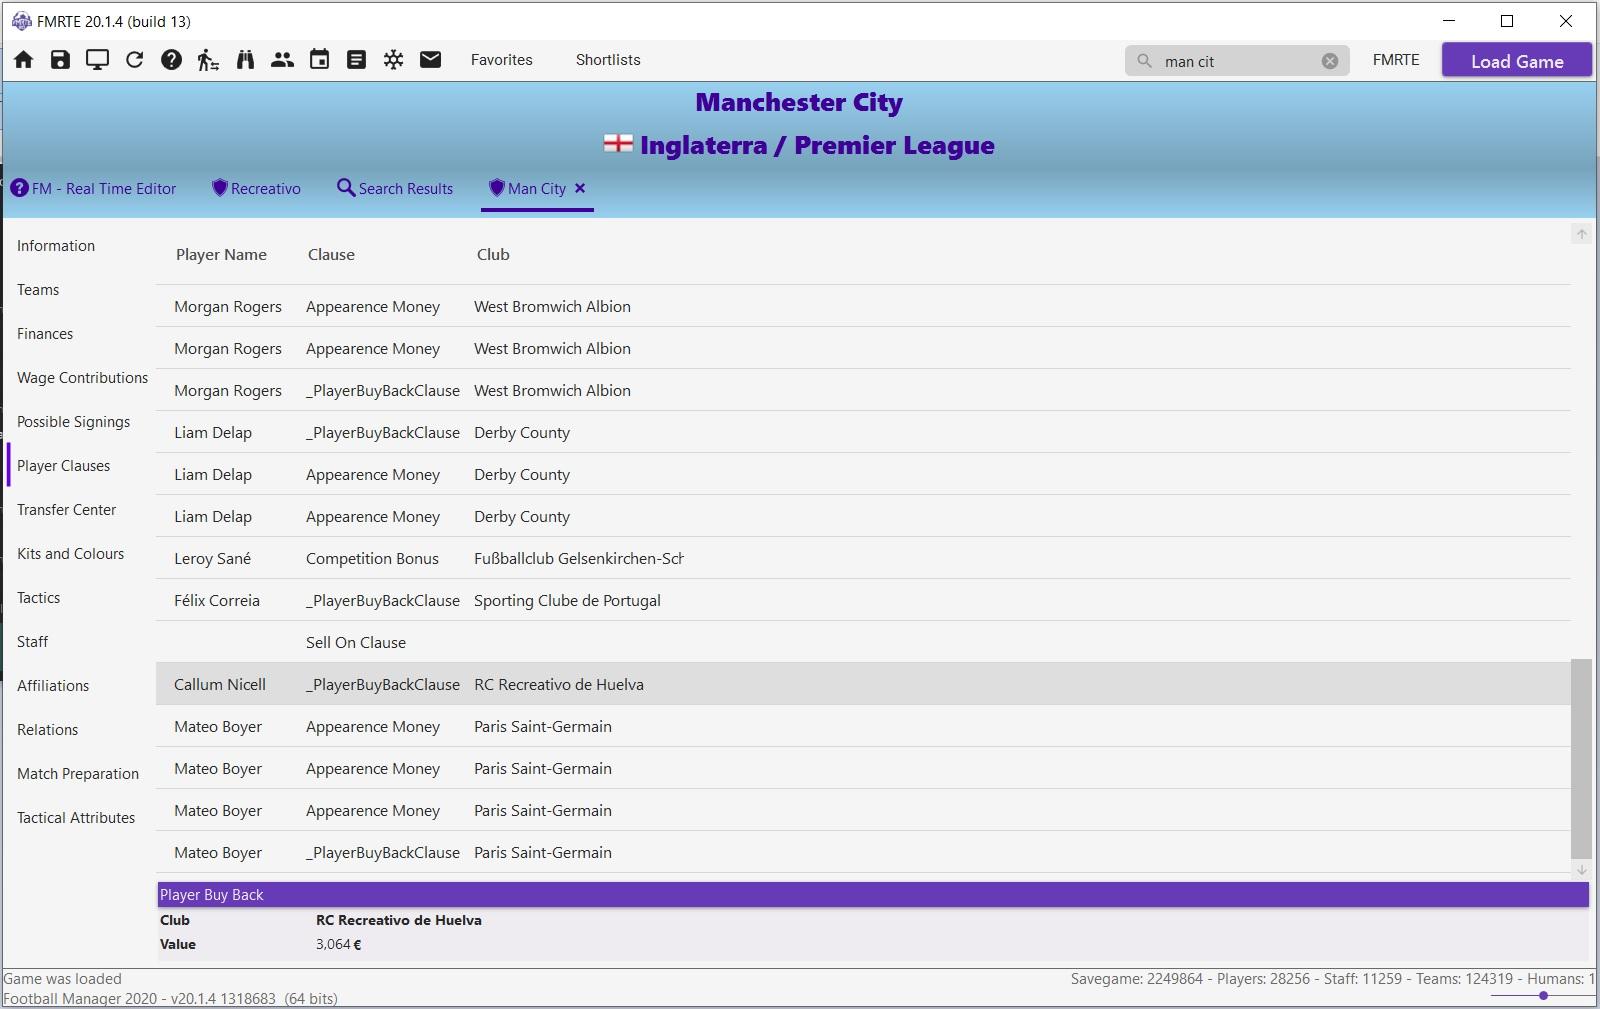Open the monitor display icon

pyautogui.click(x=97, y=60)
